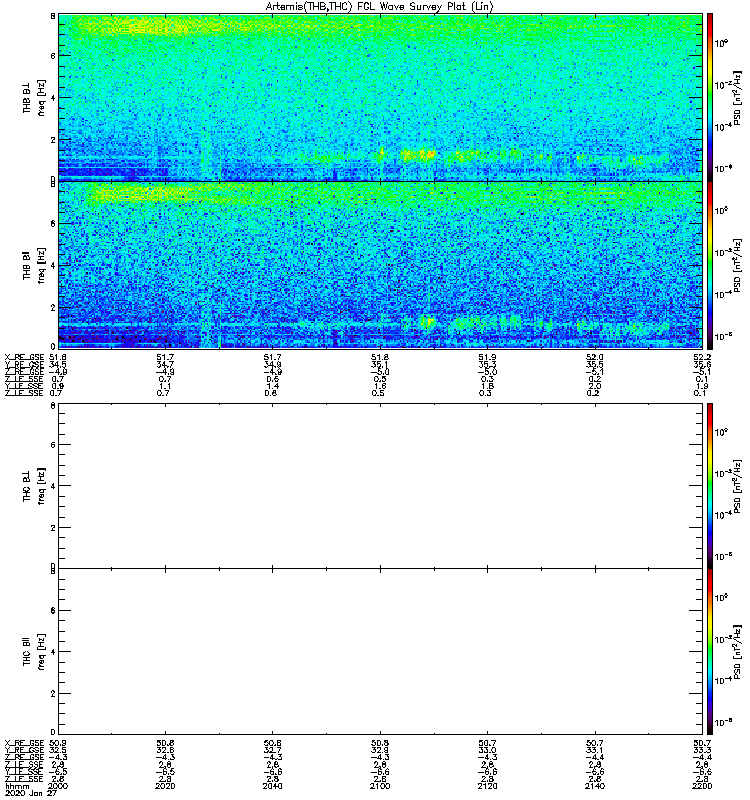Click the THB X position value '52.2'
Viewport: 750px width, 800px height.
pos(702,357)
